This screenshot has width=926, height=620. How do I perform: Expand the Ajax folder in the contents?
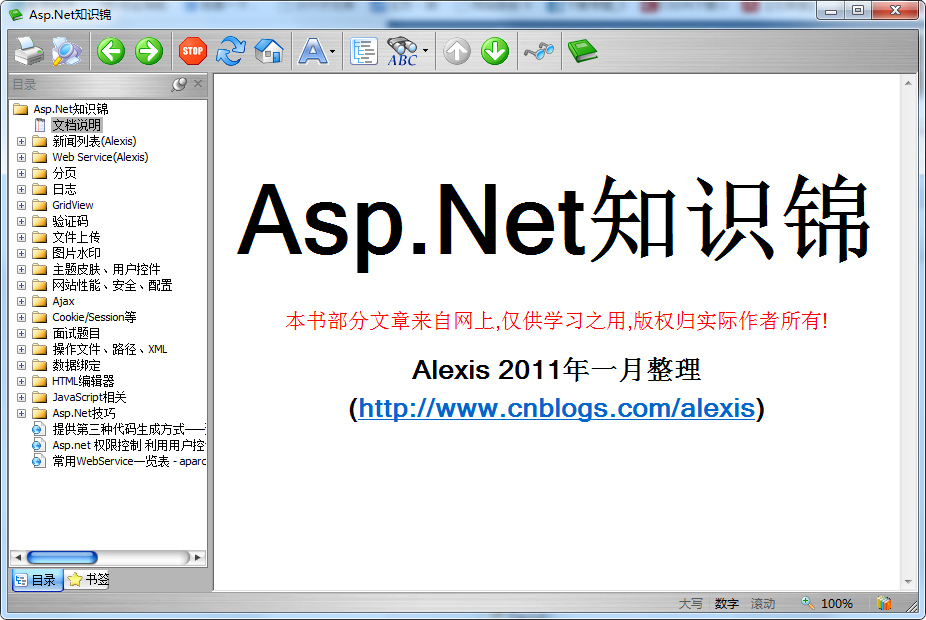[23, 300]
